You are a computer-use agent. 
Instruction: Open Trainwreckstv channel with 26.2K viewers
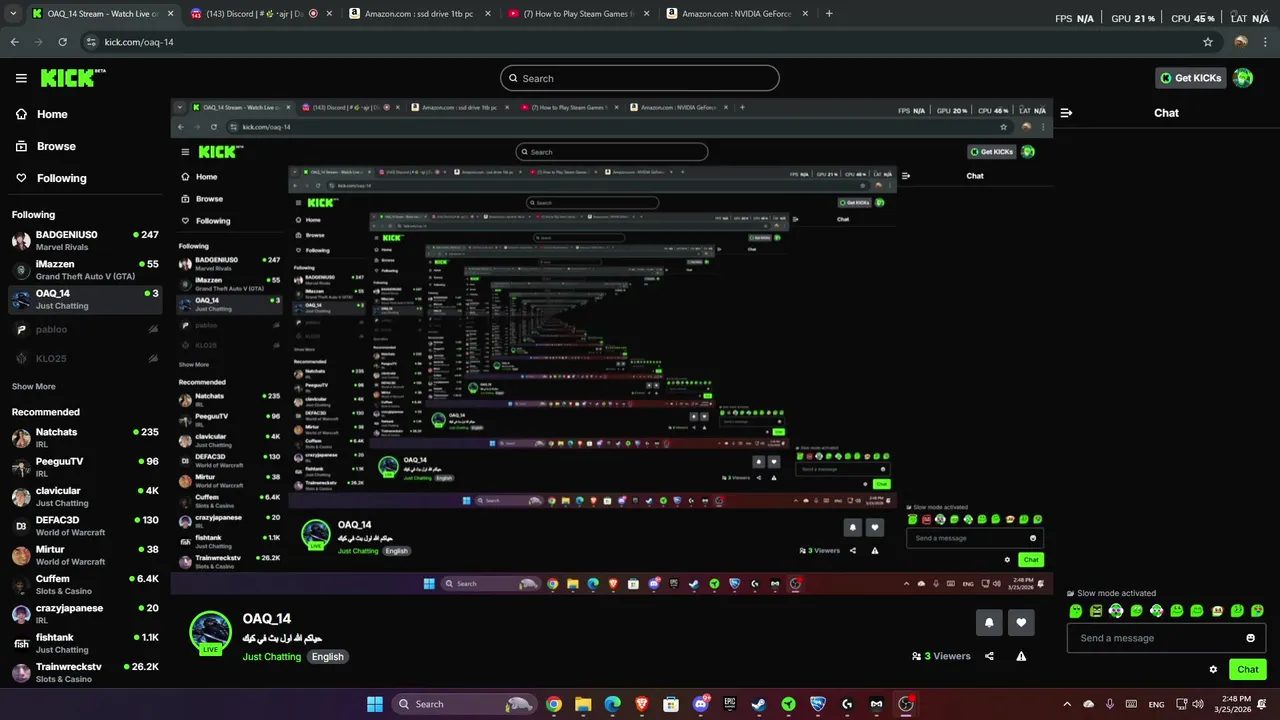85,672
